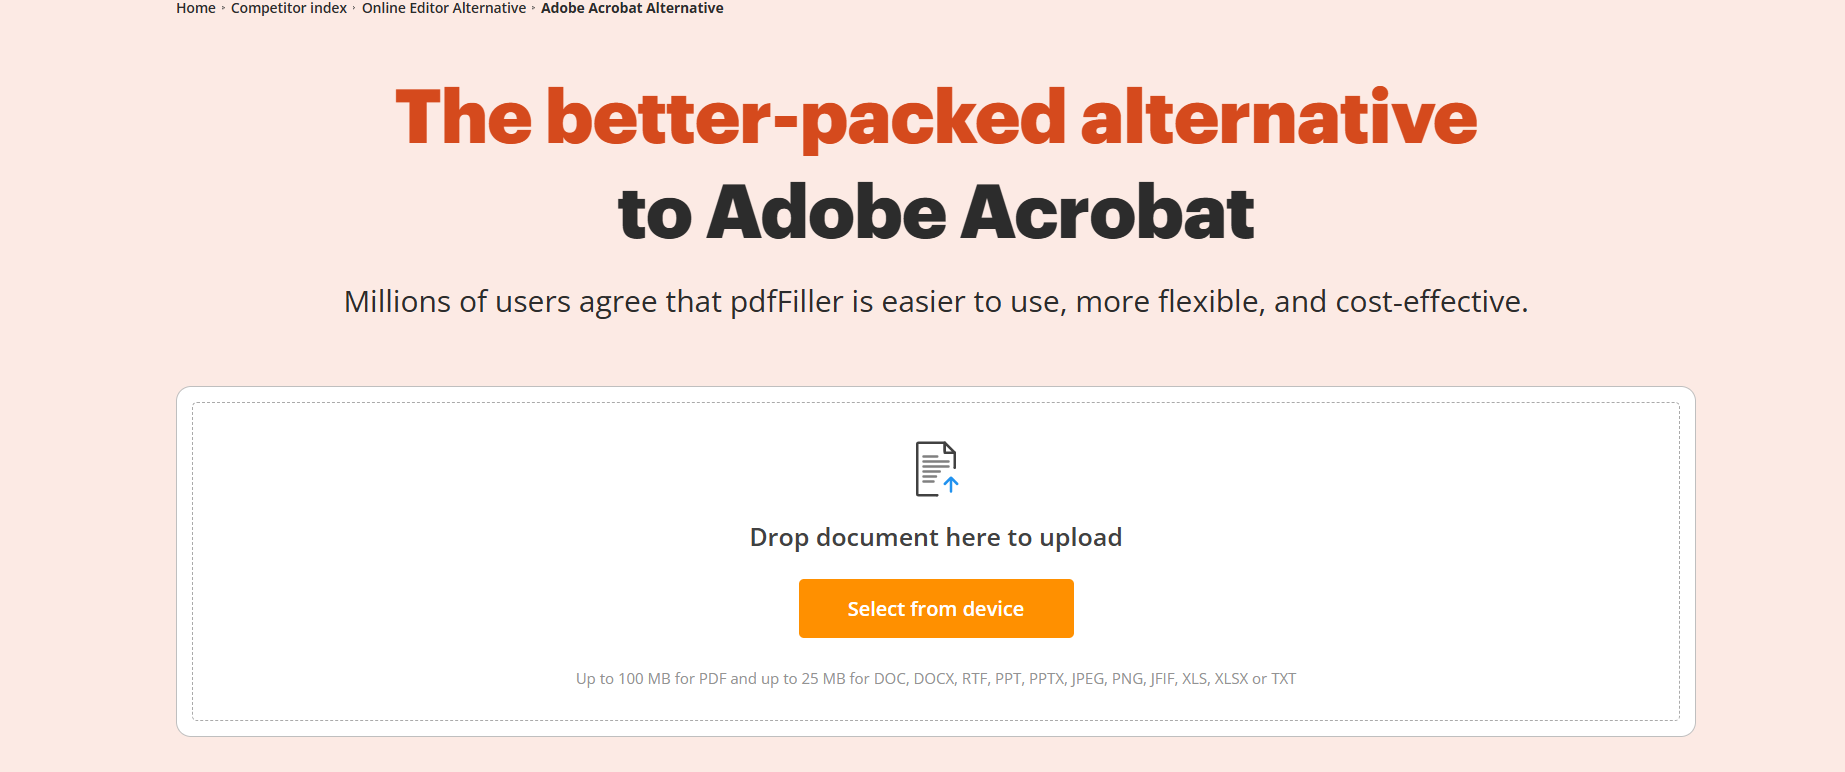Click the file size limit note

click(x=935, y=678)
